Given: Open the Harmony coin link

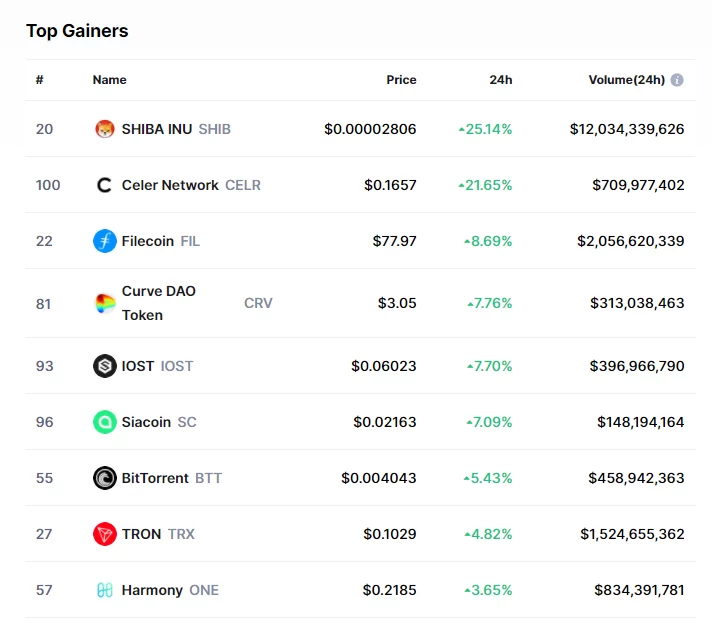Looking at the screenshot, I should 152,590.
